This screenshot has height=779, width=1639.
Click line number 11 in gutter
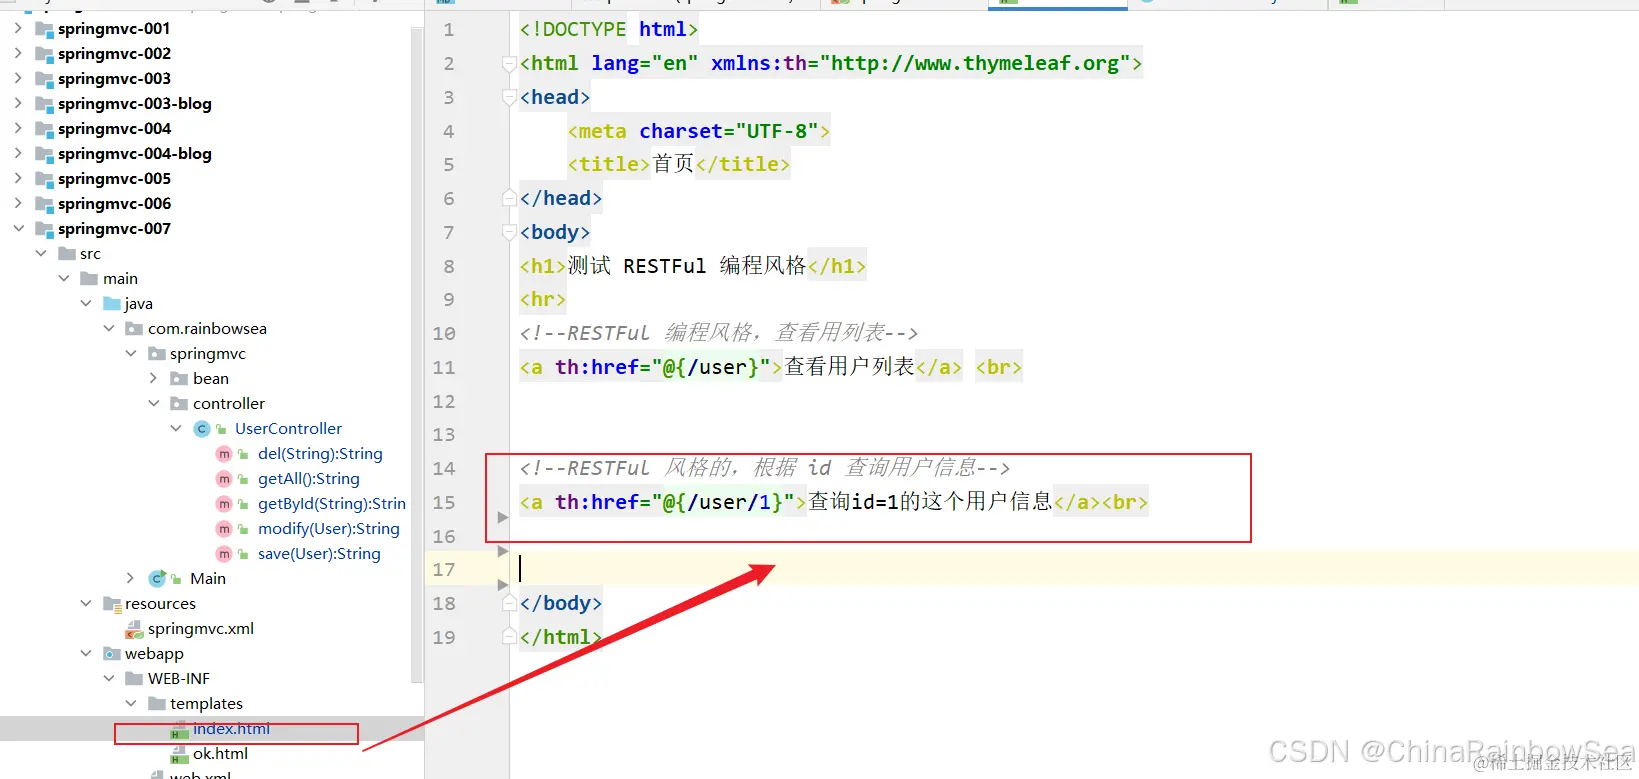[444, 367]
